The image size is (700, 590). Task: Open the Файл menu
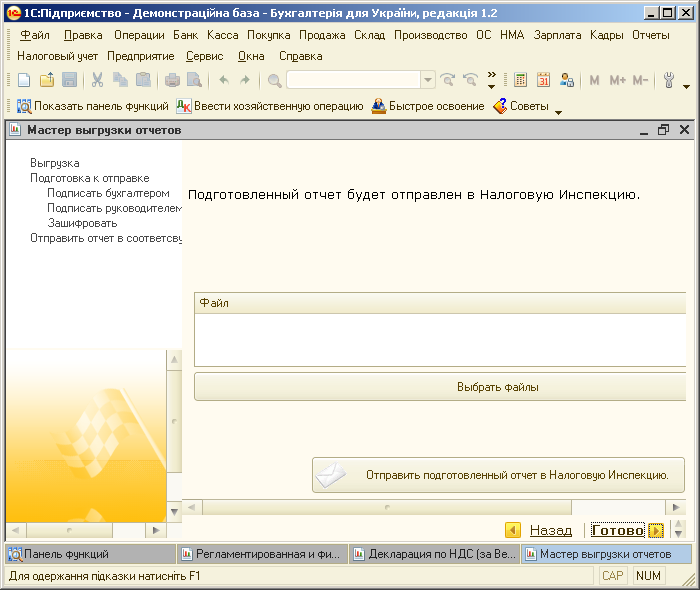pyautogui.click(x=35, y=35)
